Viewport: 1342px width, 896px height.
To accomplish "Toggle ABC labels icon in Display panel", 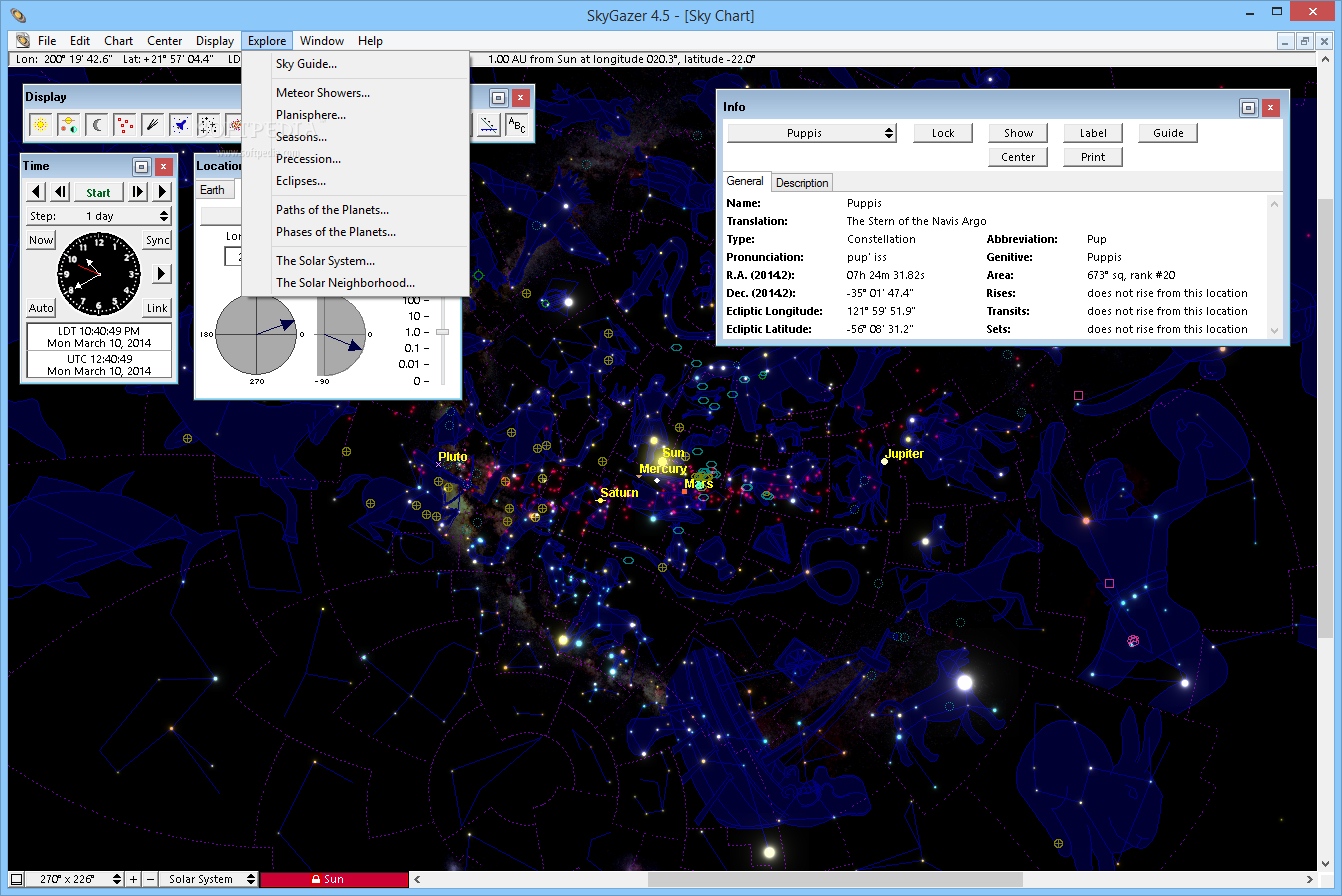I will (516, 125).
